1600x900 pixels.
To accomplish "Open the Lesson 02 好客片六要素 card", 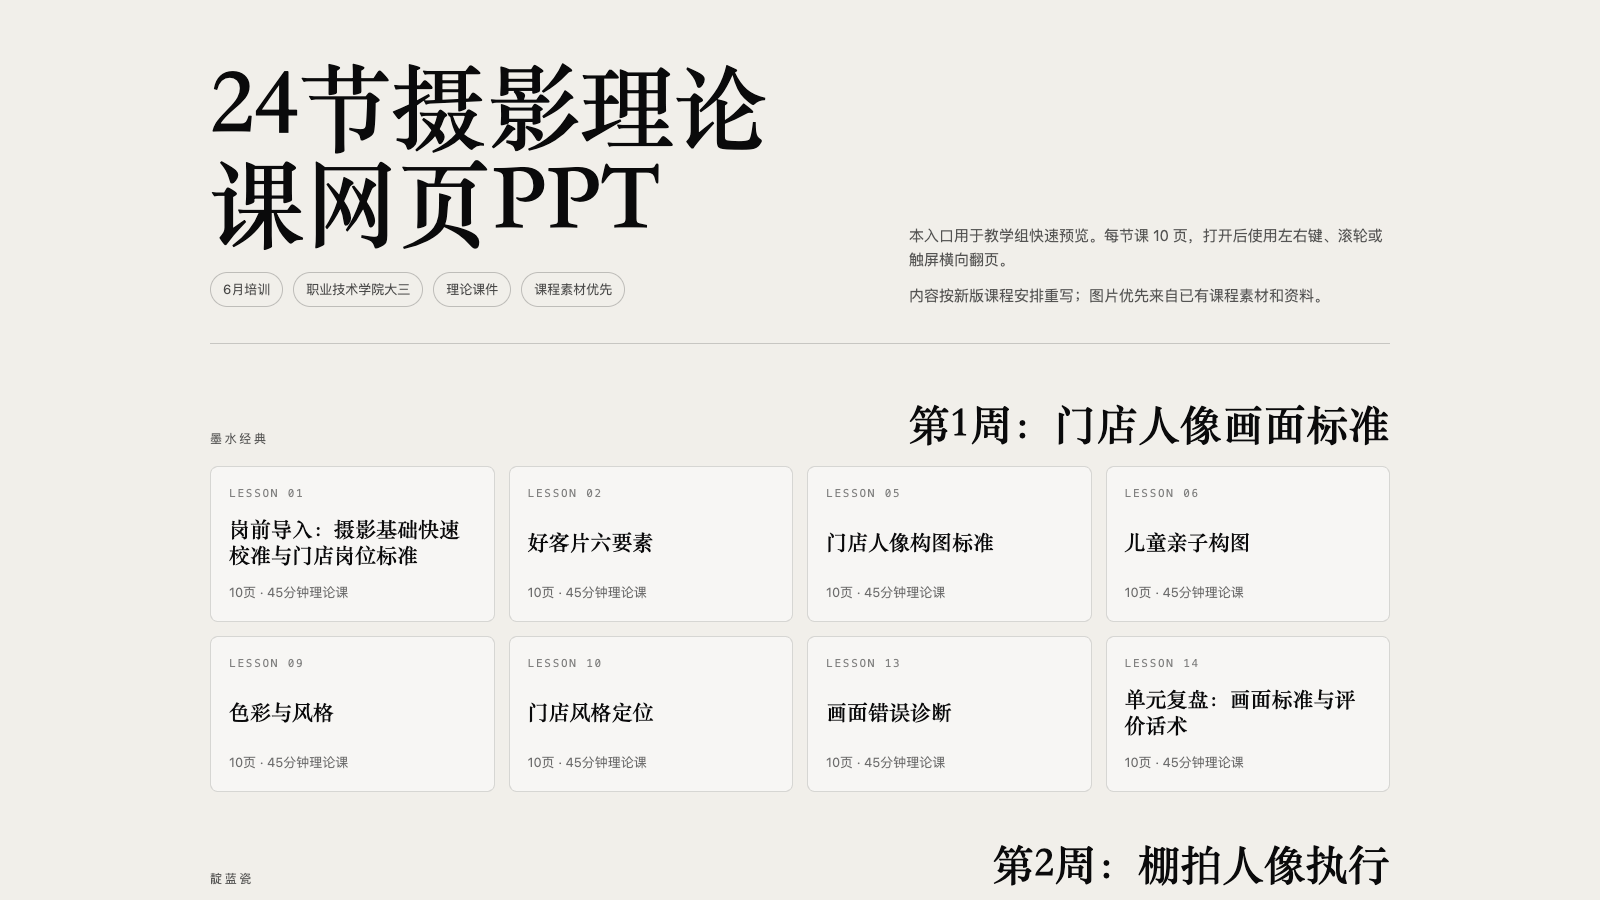I will coord(651,544).
